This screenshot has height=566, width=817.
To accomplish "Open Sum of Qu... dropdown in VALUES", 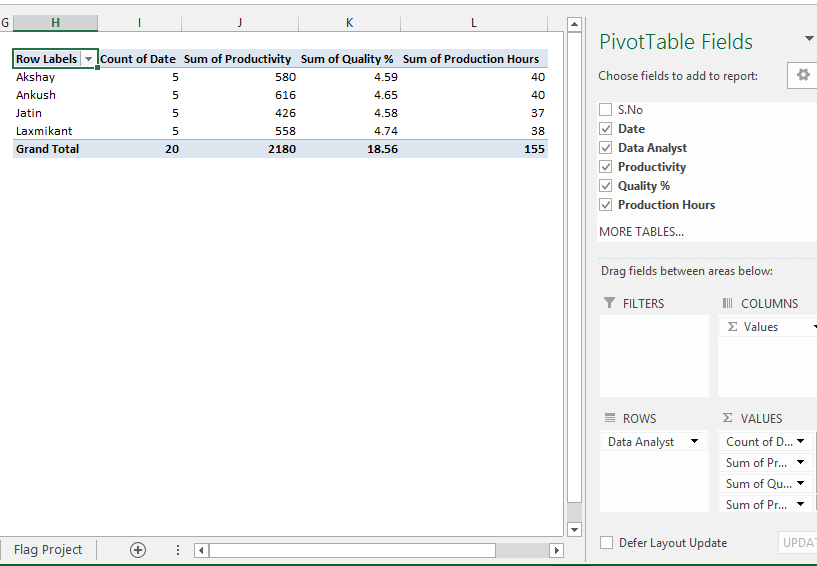I will pyautogui.click(x=800, y=483).
